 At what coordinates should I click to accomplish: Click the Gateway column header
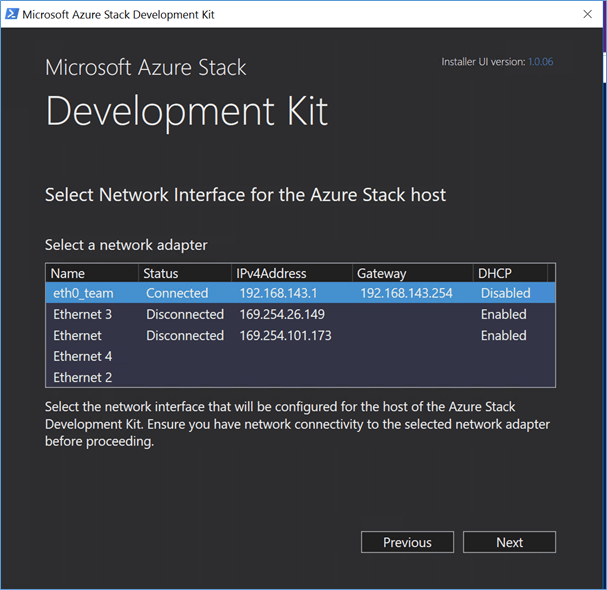coord(413,273)
